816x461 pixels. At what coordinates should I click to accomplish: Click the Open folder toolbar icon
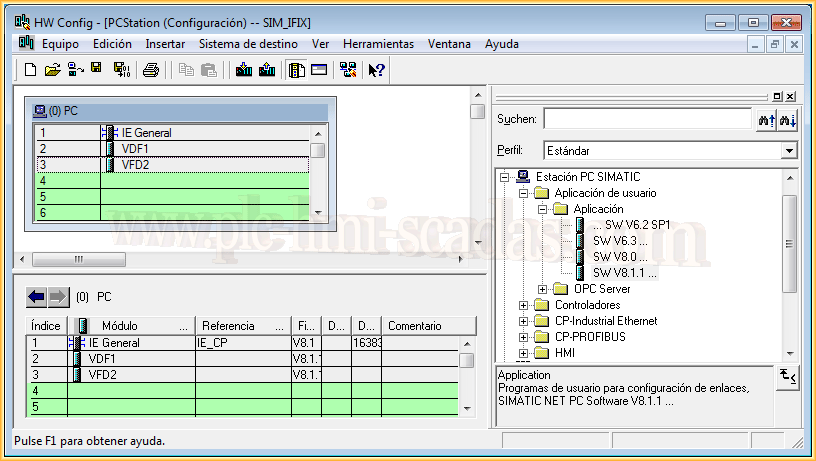(x=52, y=70)
